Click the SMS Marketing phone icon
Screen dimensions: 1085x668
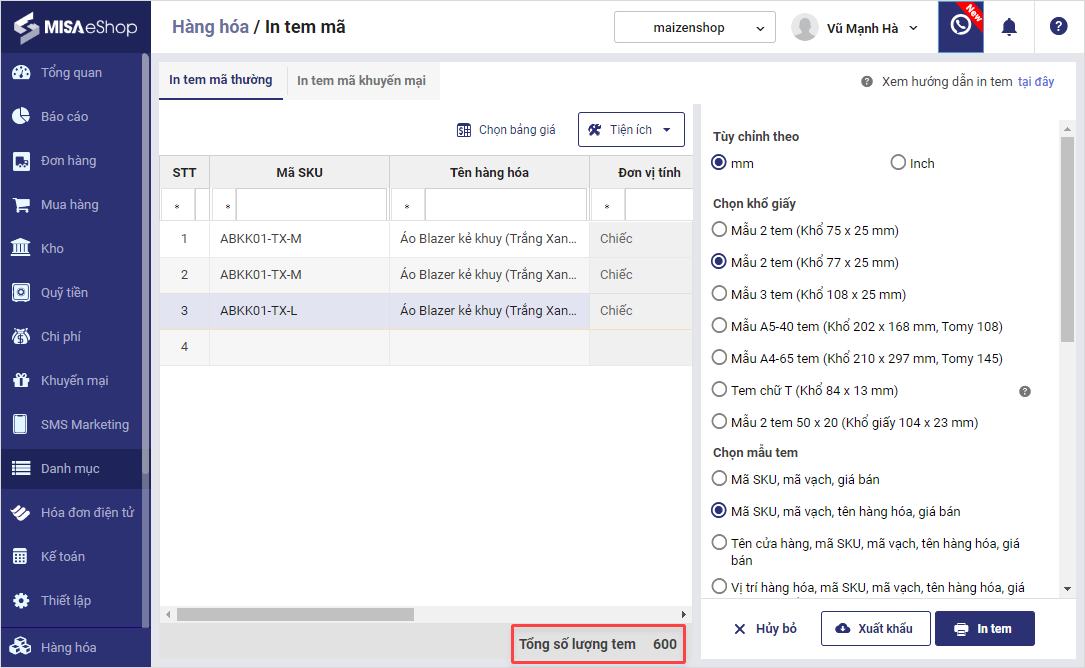click(x=21, y=424)
